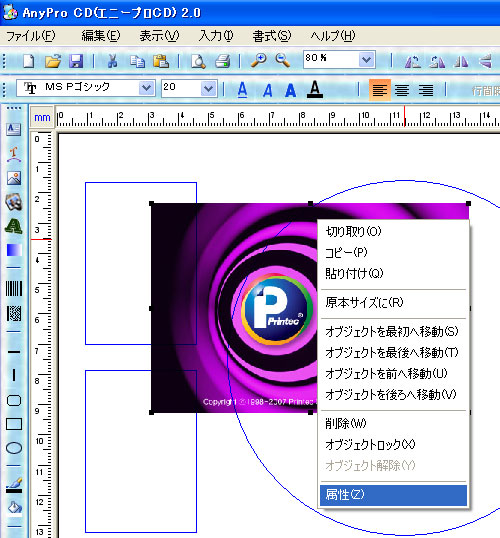Select the barcode tool

pos(14,289)
